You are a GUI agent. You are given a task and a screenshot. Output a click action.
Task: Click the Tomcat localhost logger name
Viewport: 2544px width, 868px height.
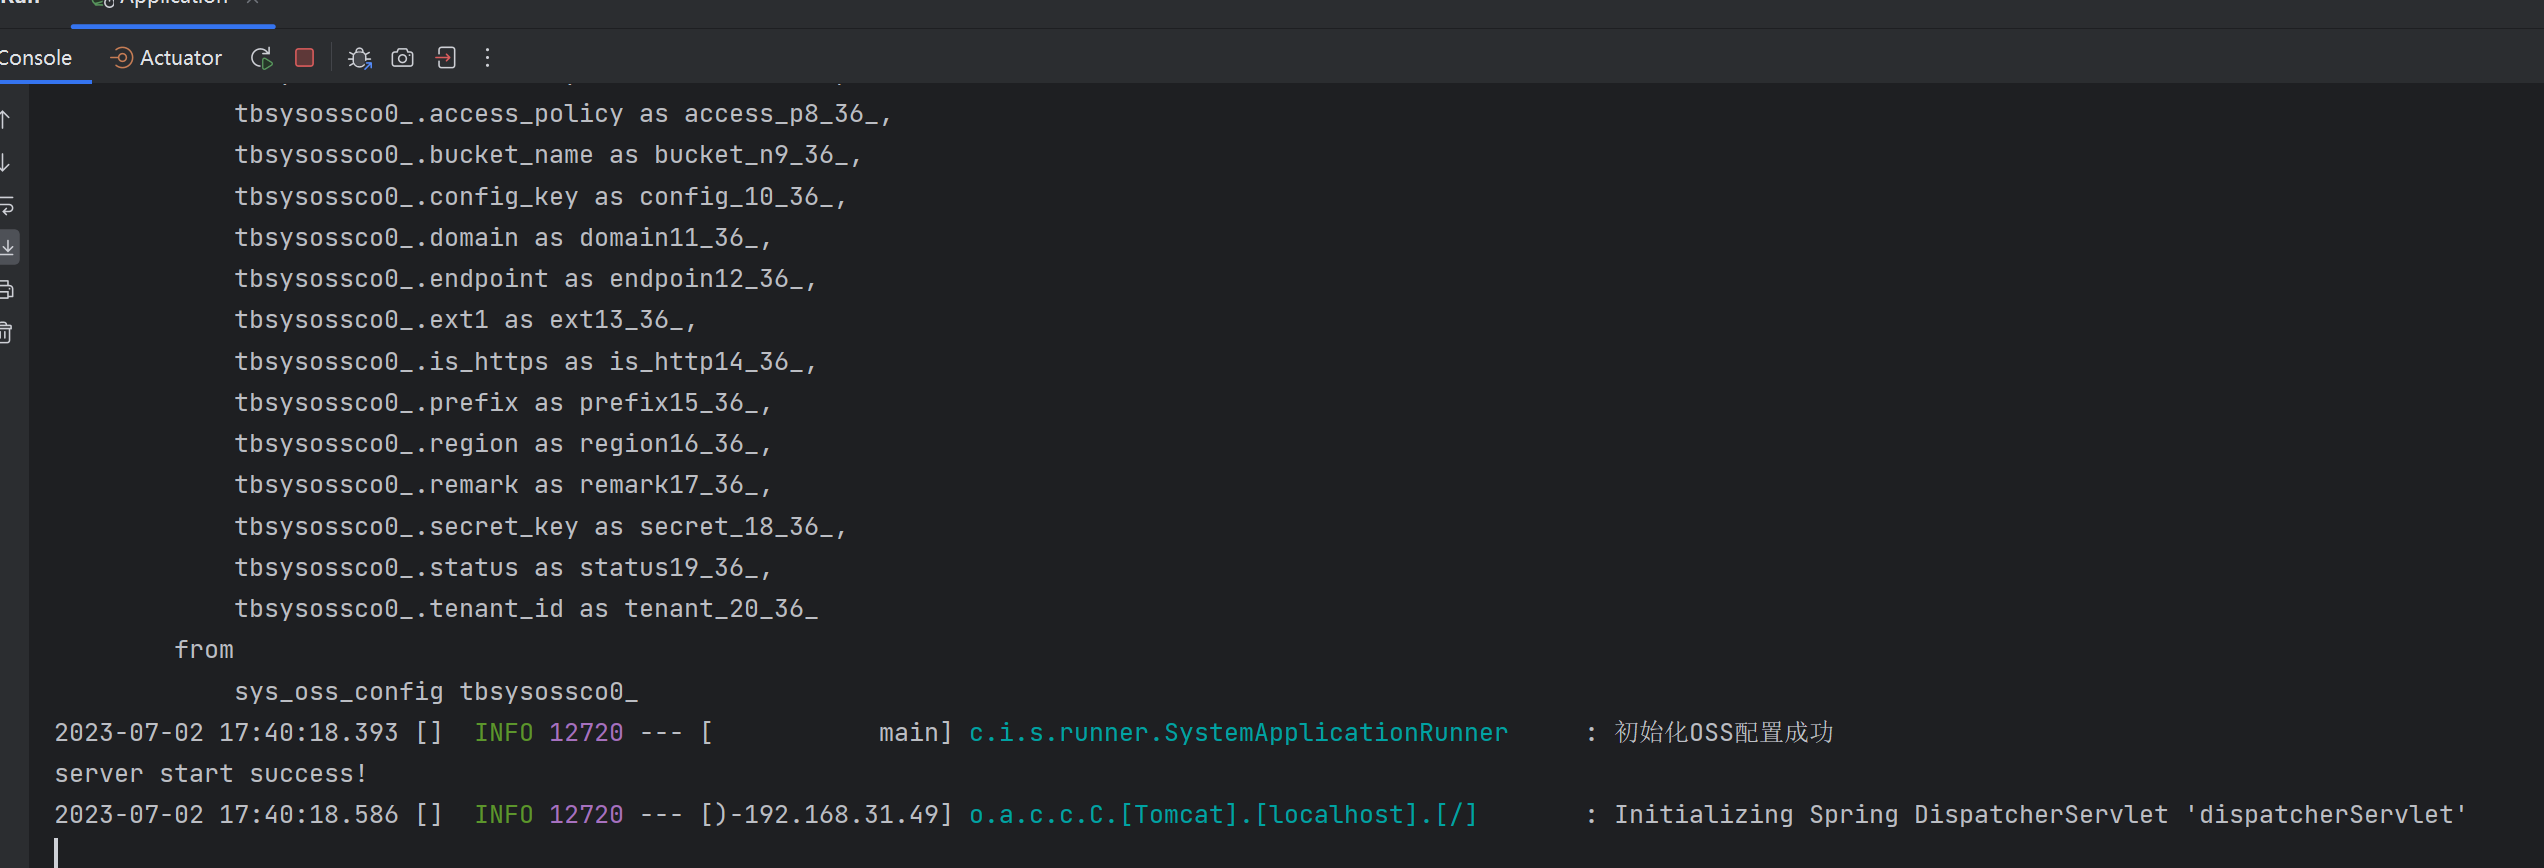[x=1222, y=815]
